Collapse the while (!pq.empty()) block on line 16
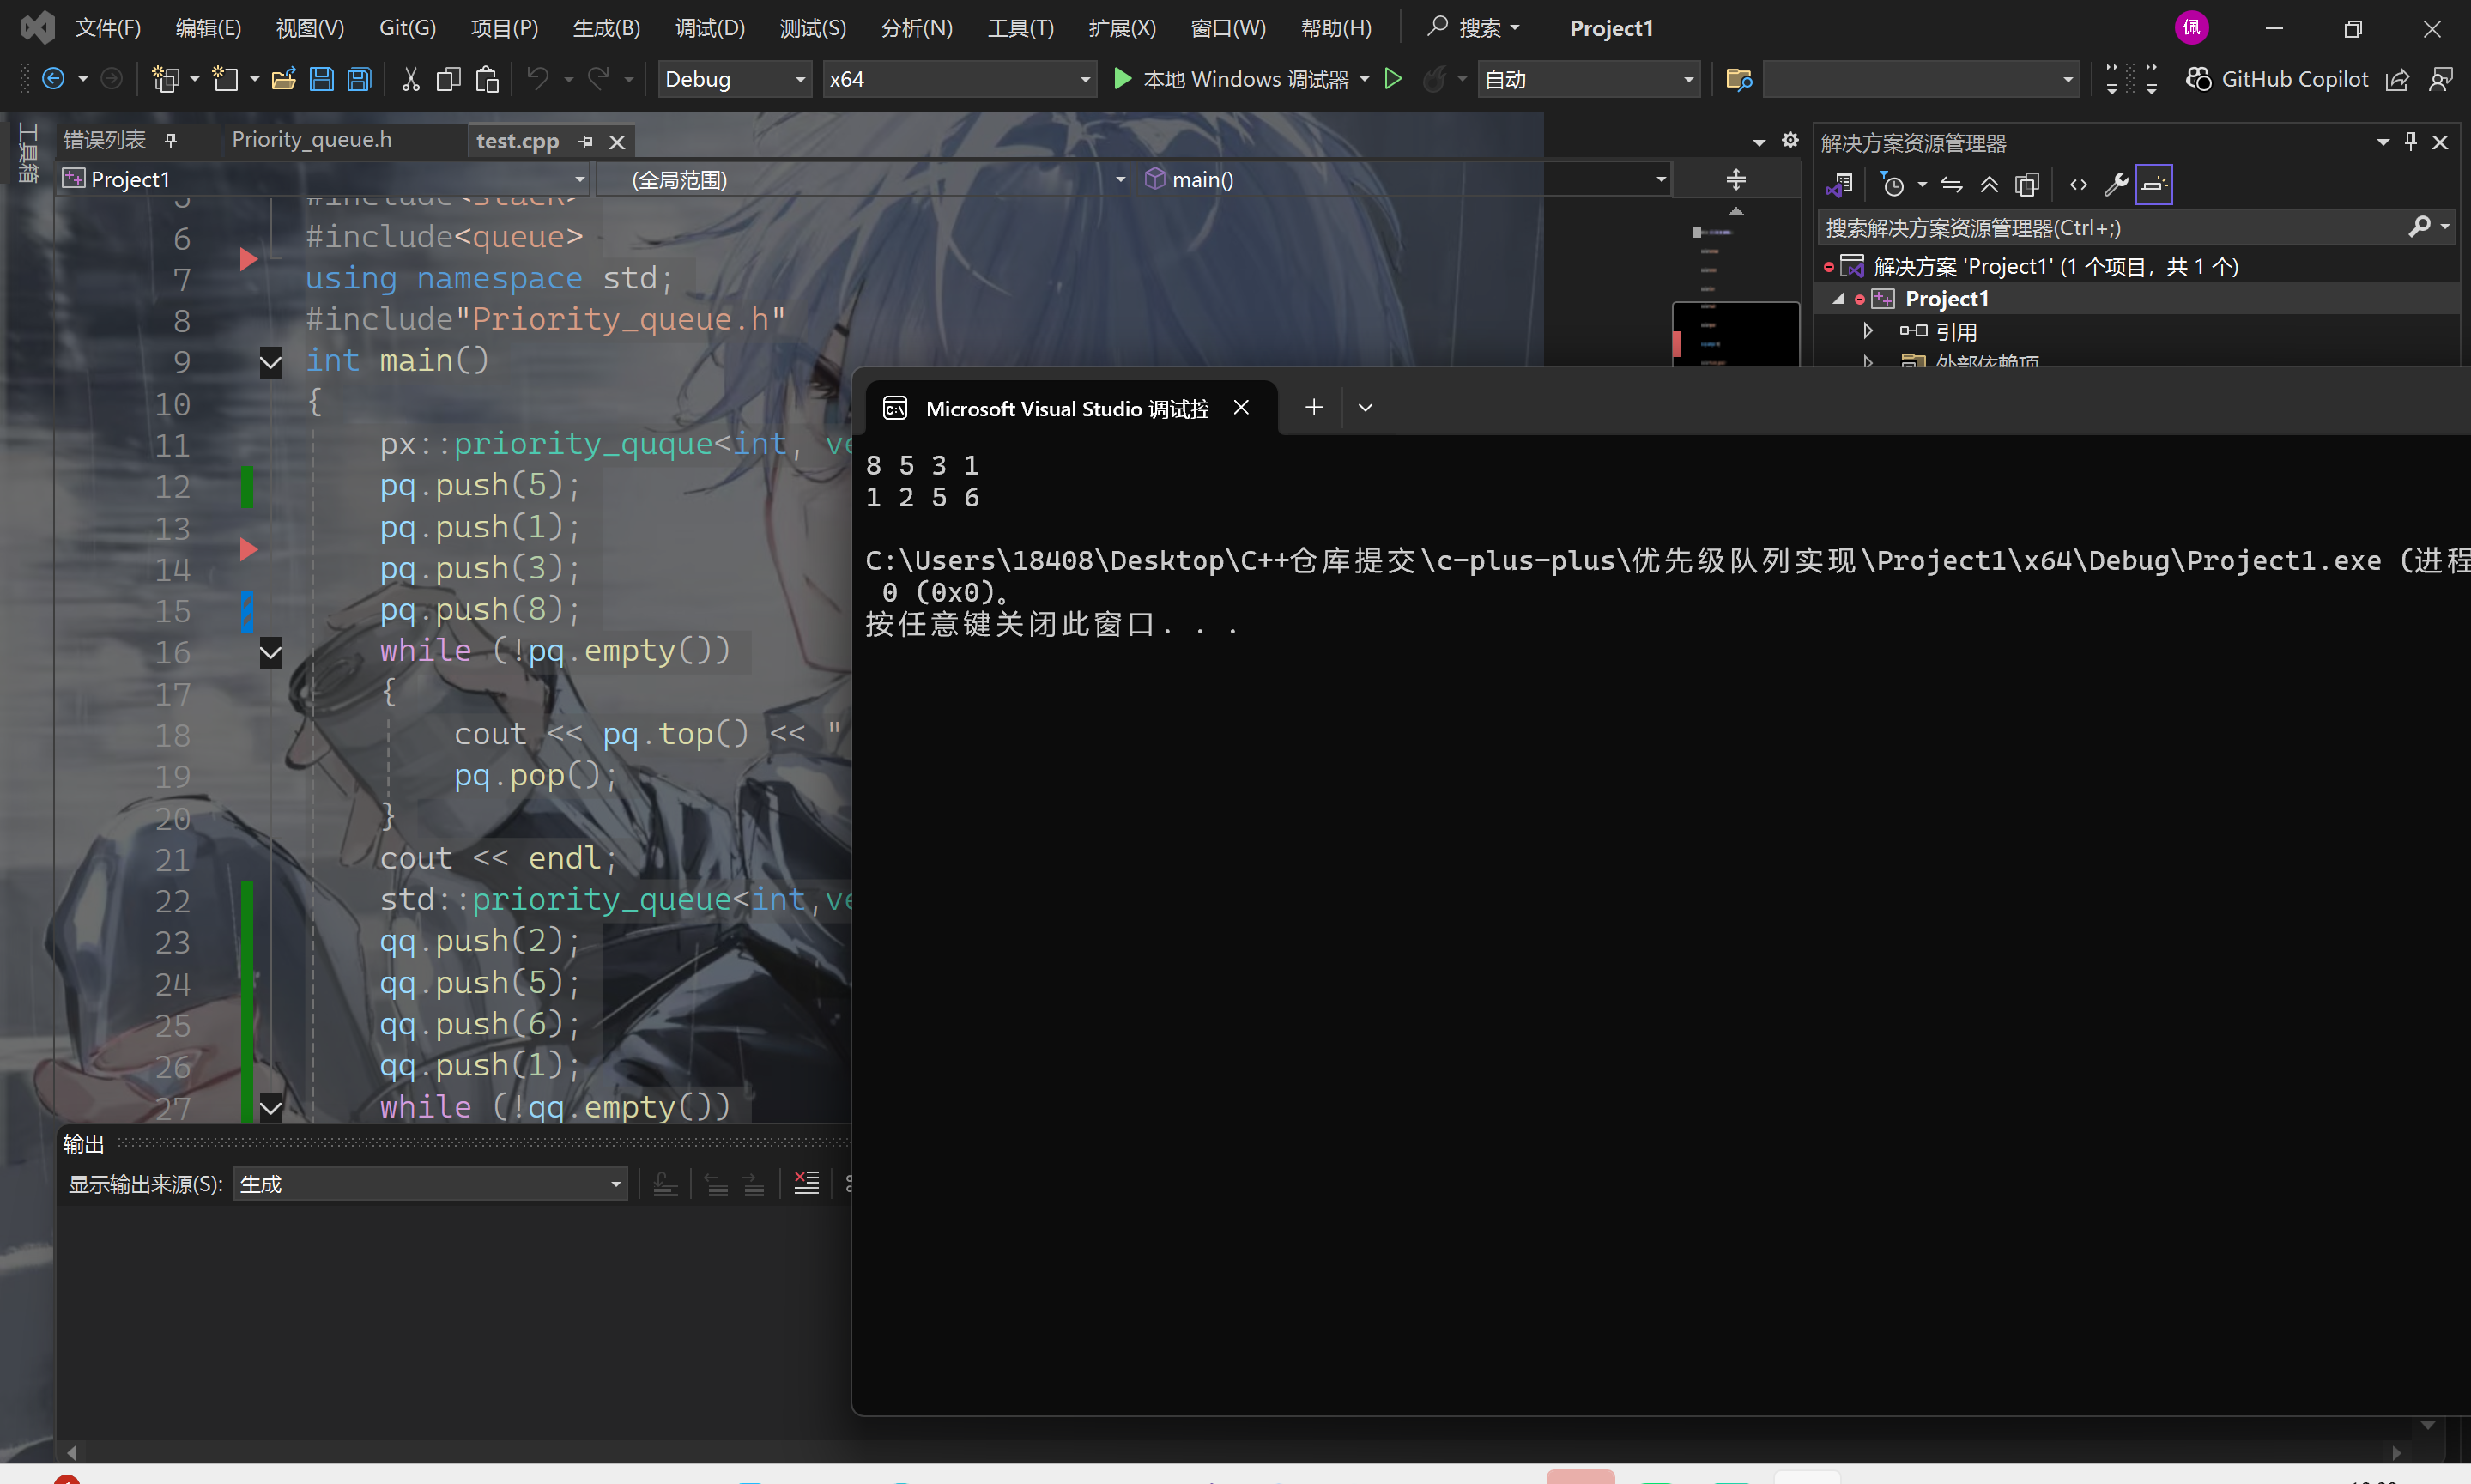Viewport: 2471px width, 1484px height. tap(270, 653)
